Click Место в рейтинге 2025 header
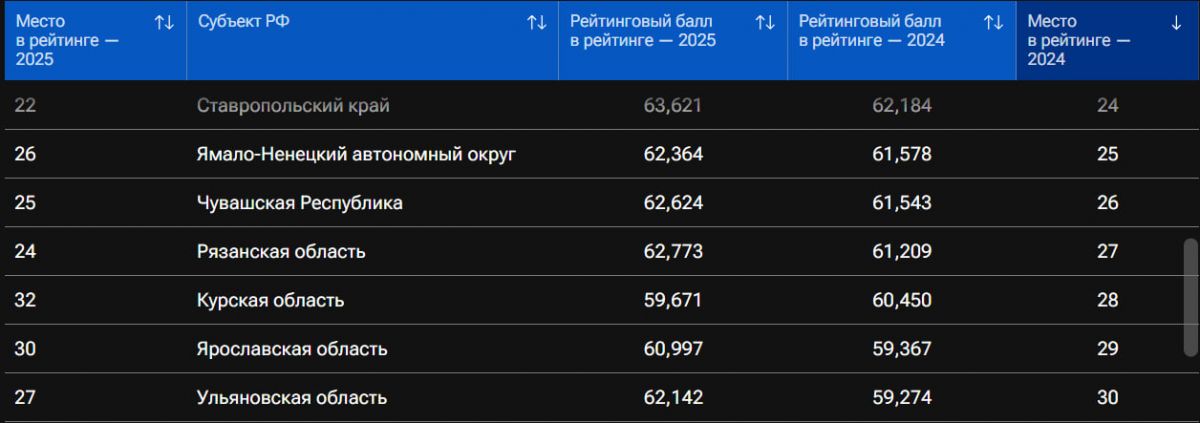Image resolution: width=1200 pixels, height=423 pixels. (x=67, y=40)
